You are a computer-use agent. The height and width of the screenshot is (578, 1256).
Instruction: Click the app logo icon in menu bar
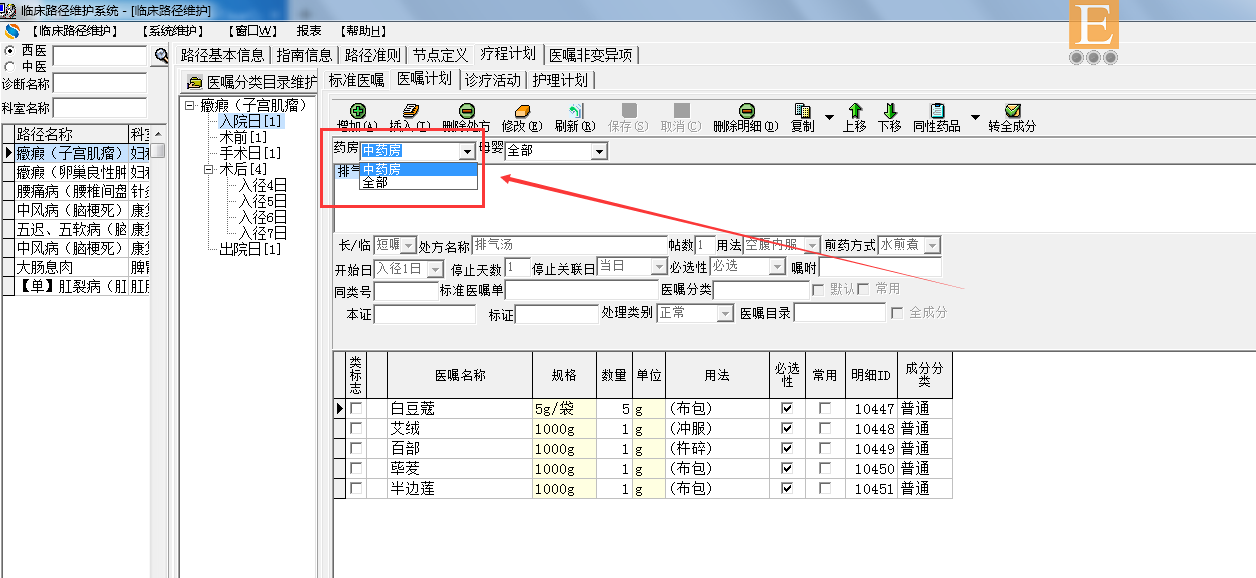12,31
